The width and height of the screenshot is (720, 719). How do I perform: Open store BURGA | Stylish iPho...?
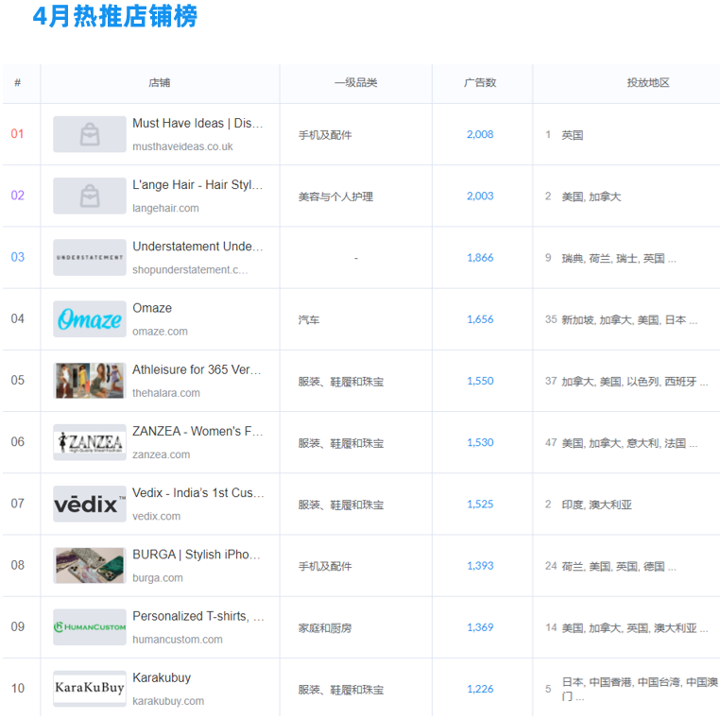pos(196,554)
